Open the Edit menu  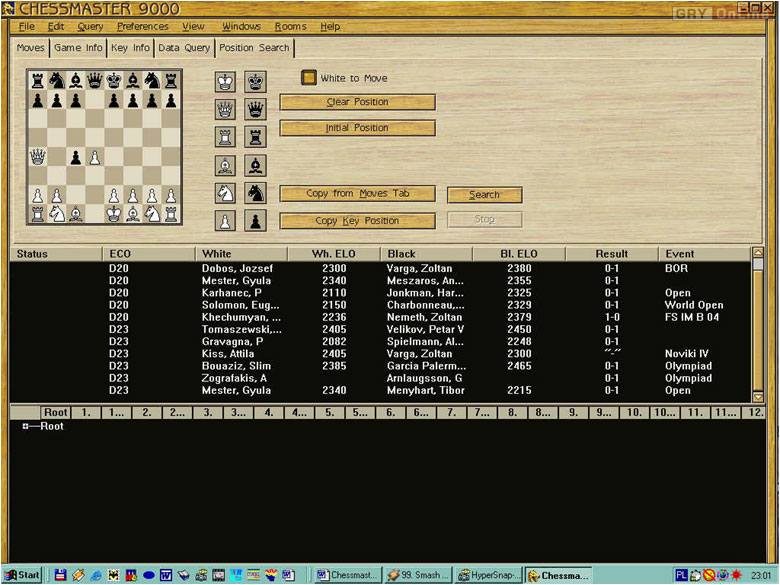(56, 26)
